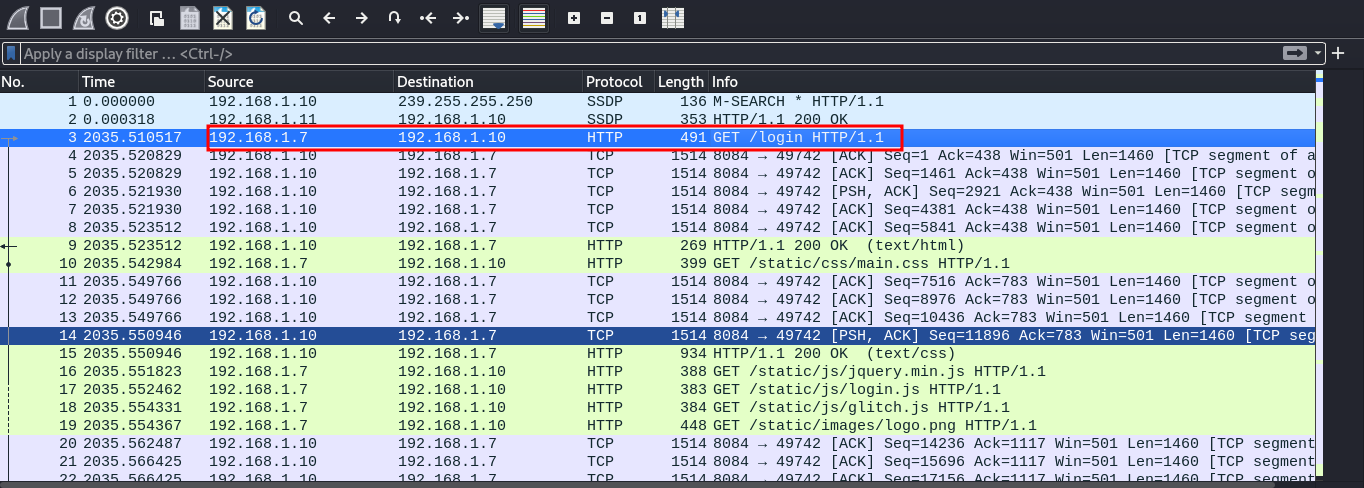Reload this capture file
Screen dimensions: 1364x488
[x=256, y=17]
